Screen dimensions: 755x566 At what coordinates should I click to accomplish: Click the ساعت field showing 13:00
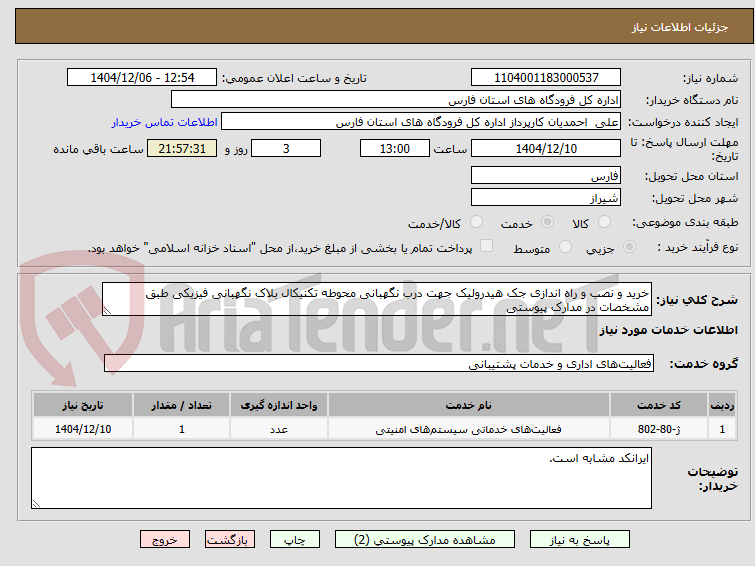pyautogui.click(x=395, y=148)
